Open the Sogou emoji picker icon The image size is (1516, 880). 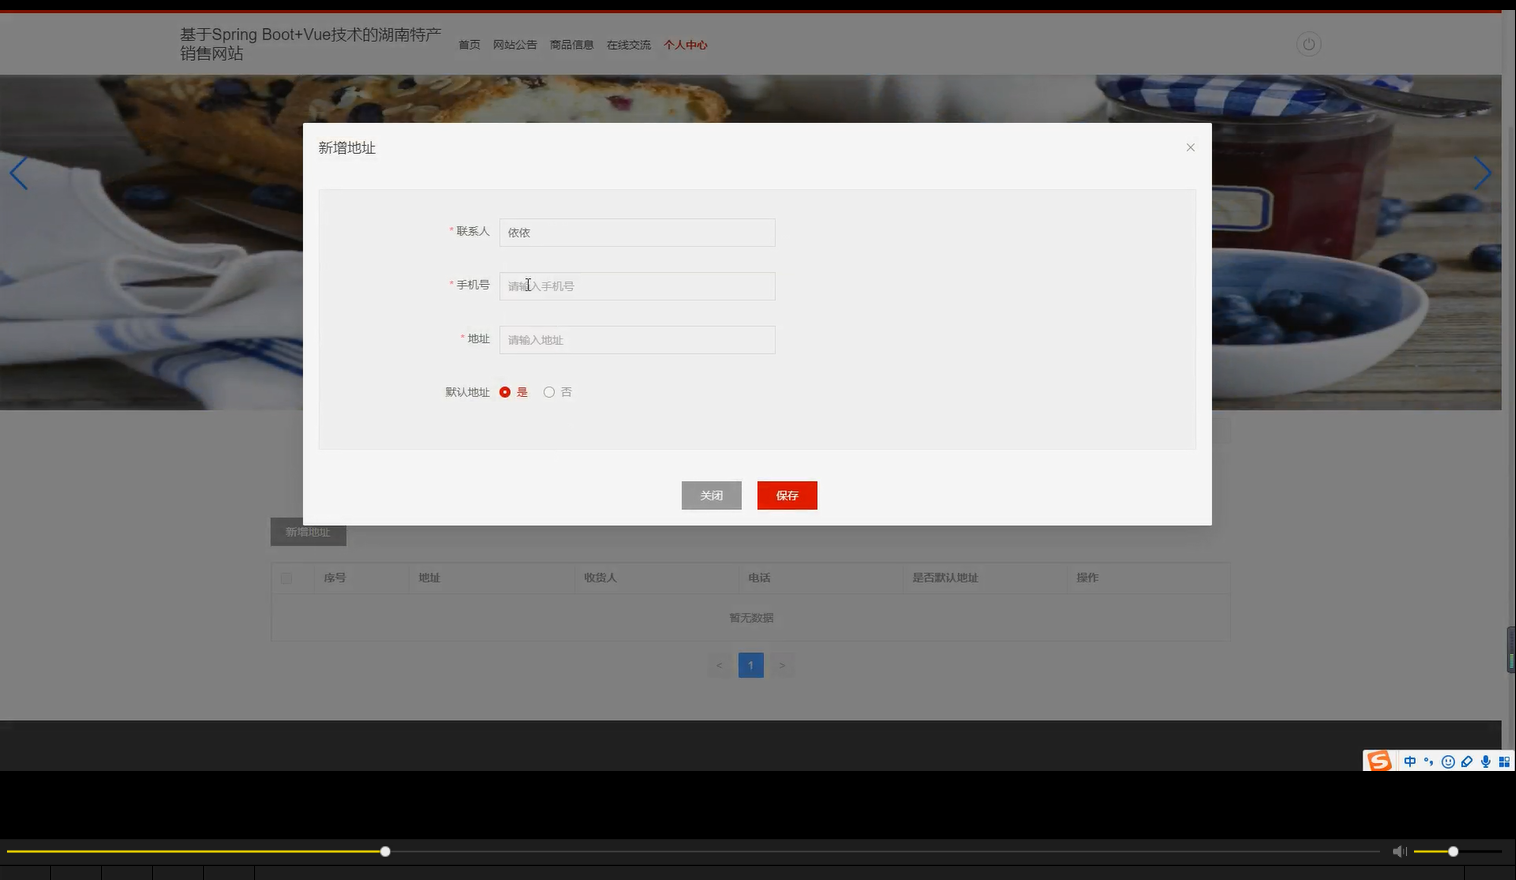pos(1447,761)
